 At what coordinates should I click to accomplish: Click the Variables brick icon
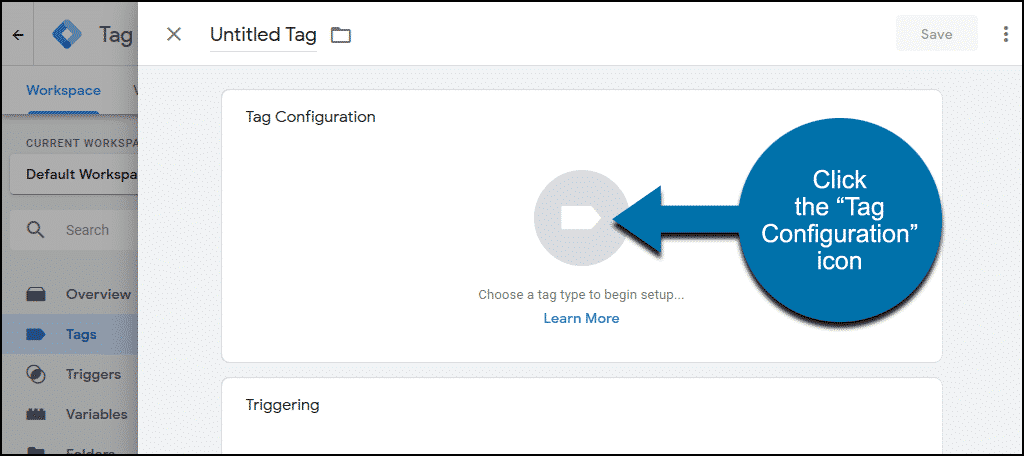pos(36,414)
